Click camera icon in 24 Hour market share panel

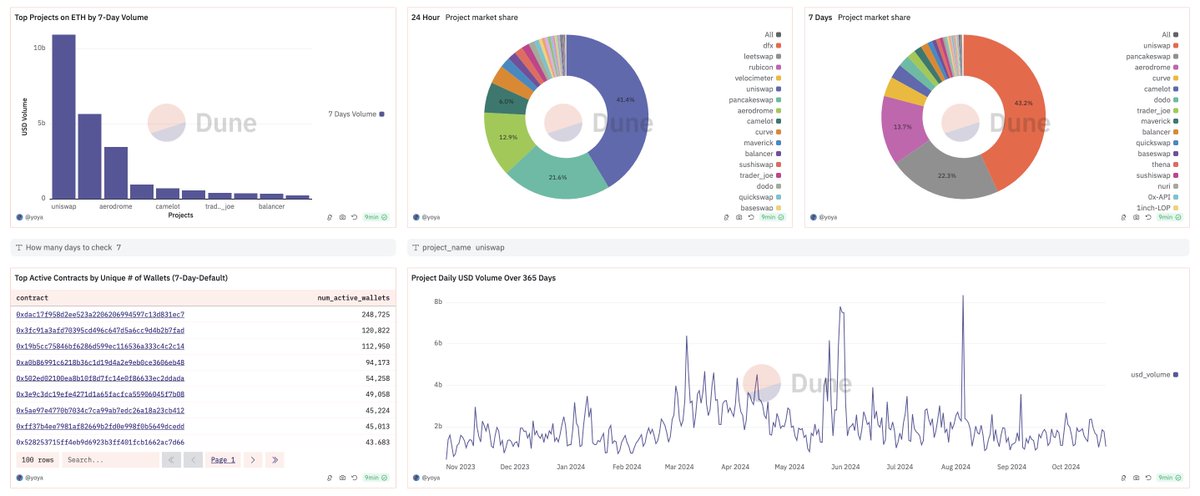(x=739, y=217)
